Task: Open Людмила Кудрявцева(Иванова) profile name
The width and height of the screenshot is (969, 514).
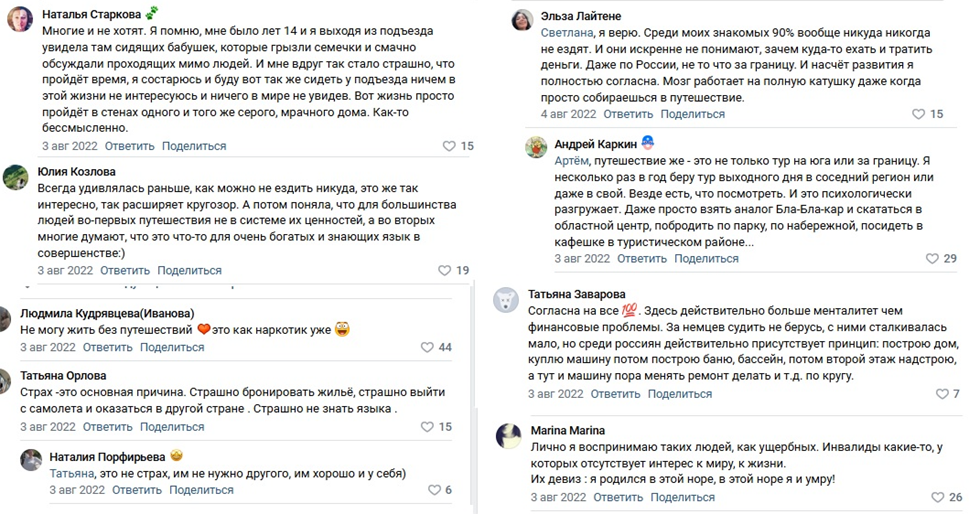Action: [107, 313]
